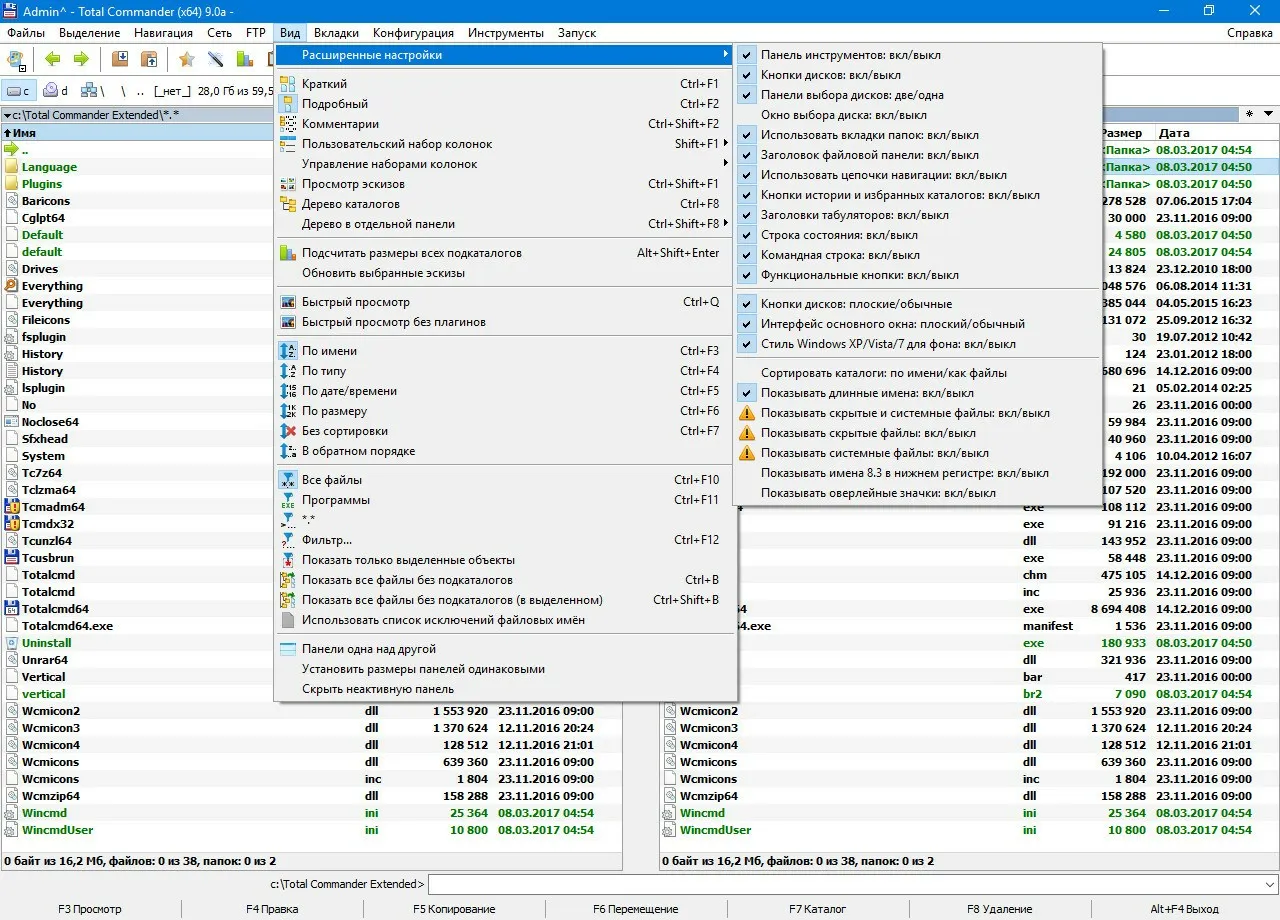This screenshot has height=920, width=1280.
Task: Click the gold star favorites toolbar icon
Action: (186, 60)
